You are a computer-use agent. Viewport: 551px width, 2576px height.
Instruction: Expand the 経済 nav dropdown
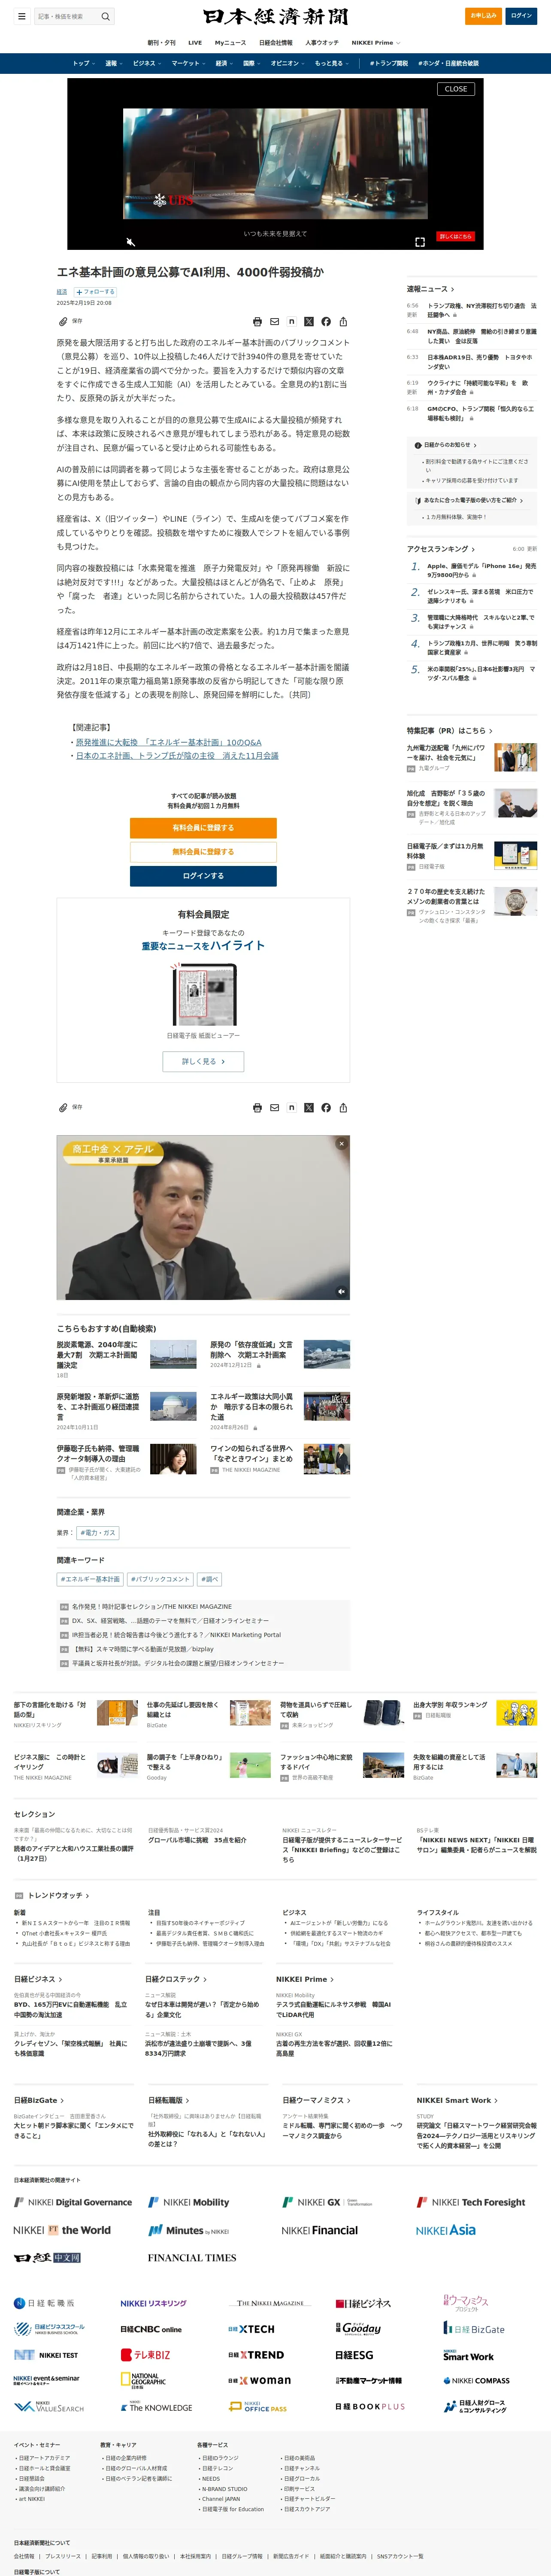pyautogui.click(x=225, y=63)
